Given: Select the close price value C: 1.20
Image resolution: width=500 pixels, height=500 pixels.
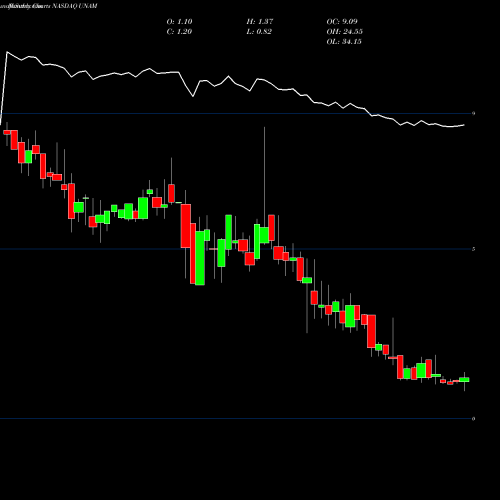Looking at the screenshot, I should (179, 31).
